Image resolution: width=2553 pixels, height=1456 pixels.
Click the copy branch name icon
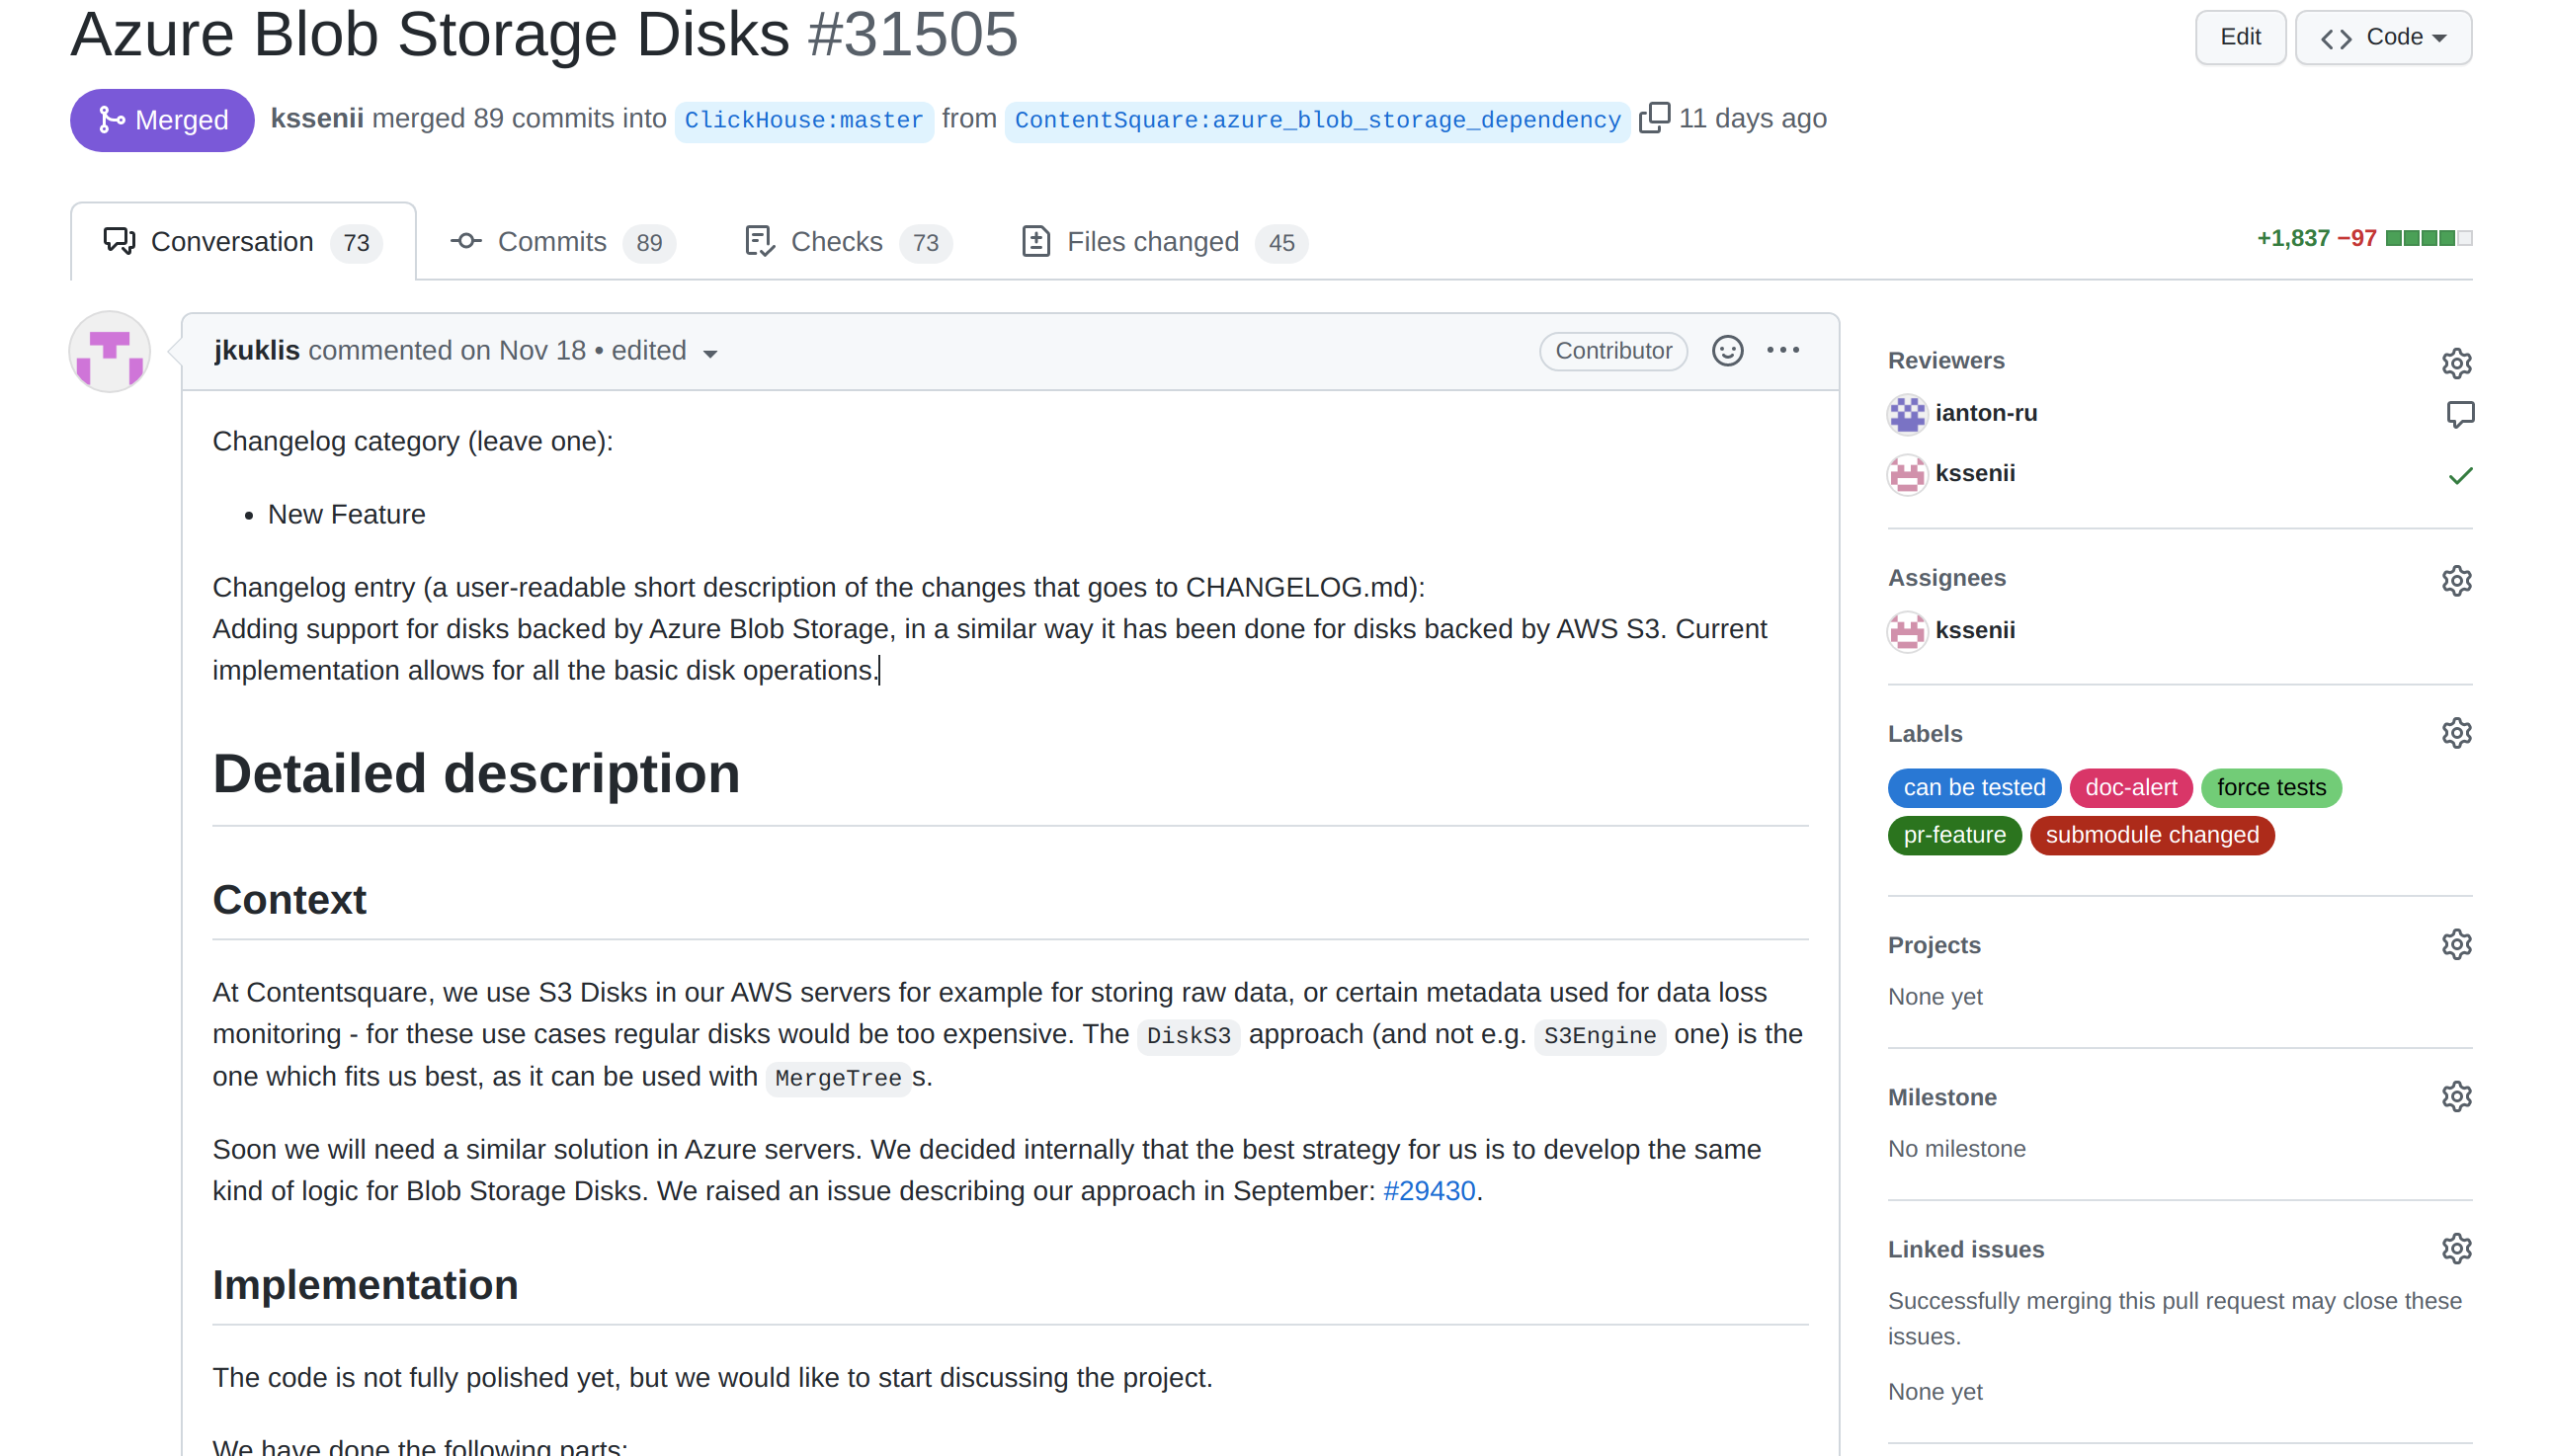coord(1654,118)
